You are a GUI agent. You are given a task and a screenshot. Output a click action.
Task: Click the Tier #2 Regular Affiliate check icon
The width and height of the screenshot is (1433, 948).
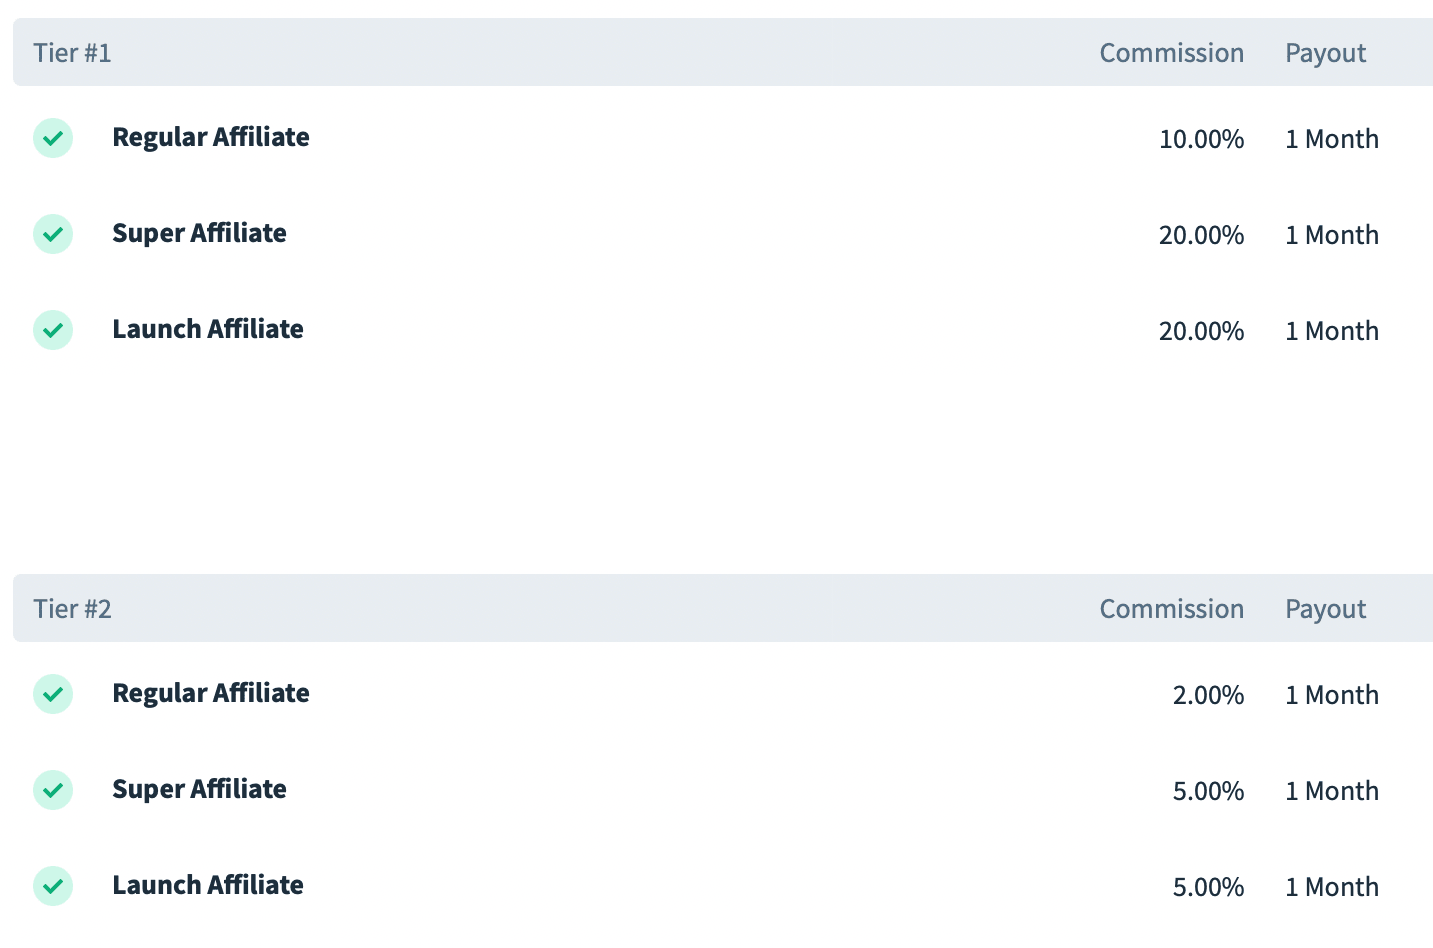point(53,694)
